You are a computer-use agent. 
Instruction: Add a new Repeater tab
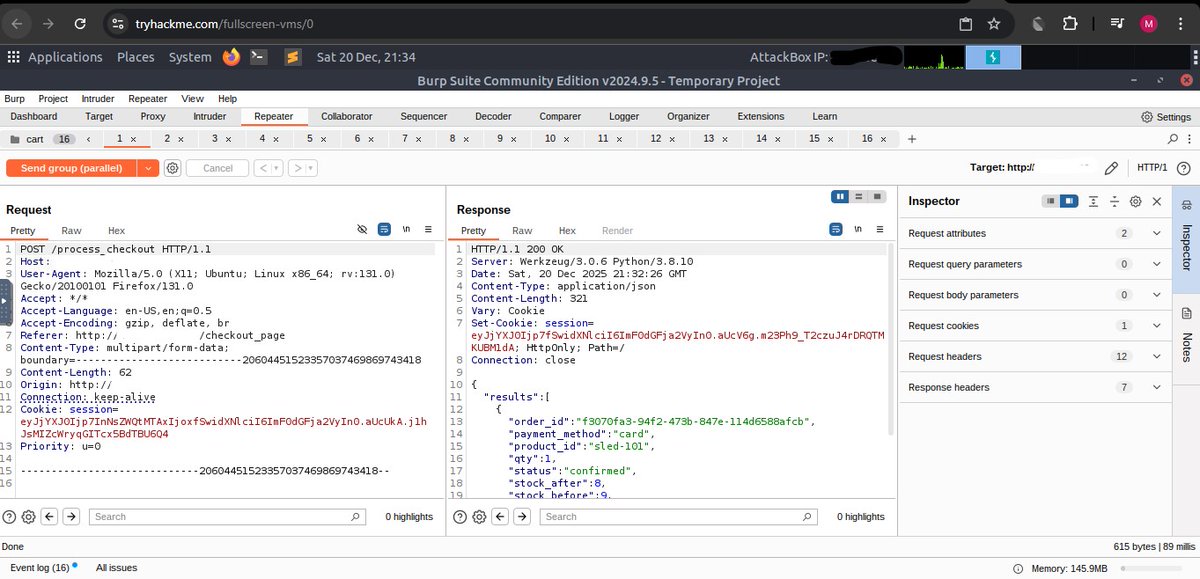tap(912, 139)
